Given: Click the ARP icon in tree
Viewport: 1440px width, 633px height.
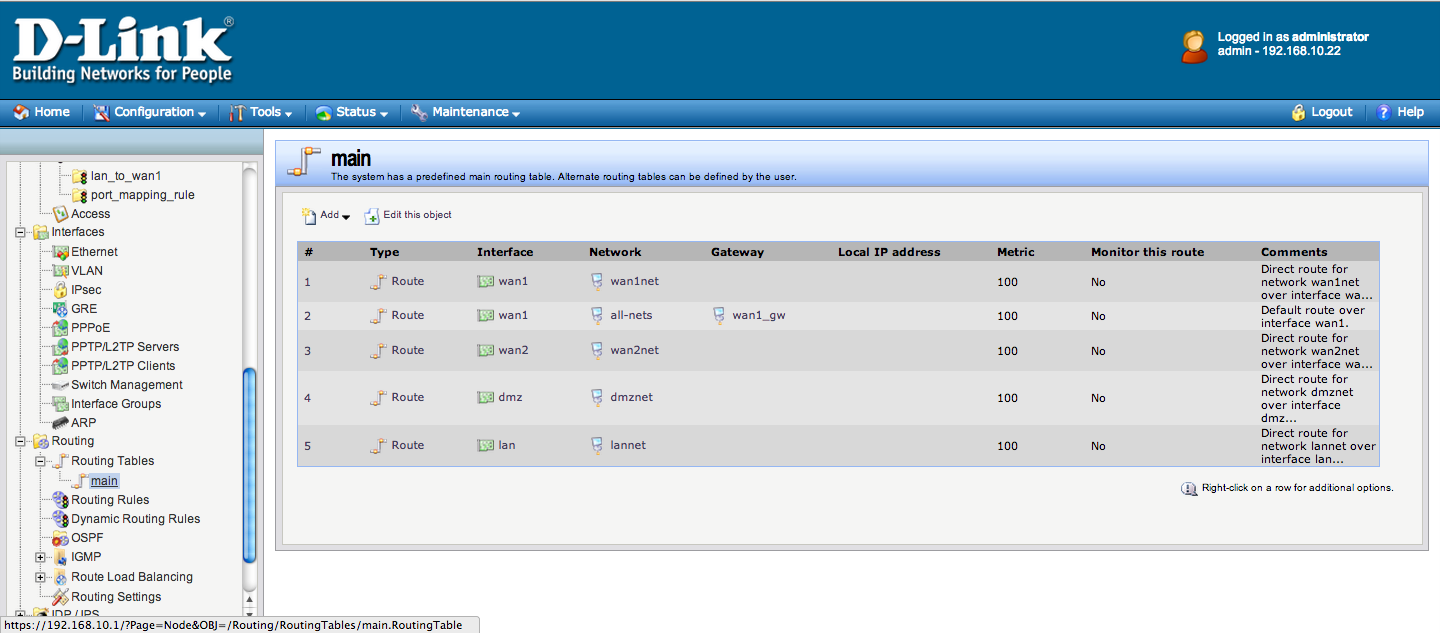Looking at the screenshot, I should click(x=60, y=423).
